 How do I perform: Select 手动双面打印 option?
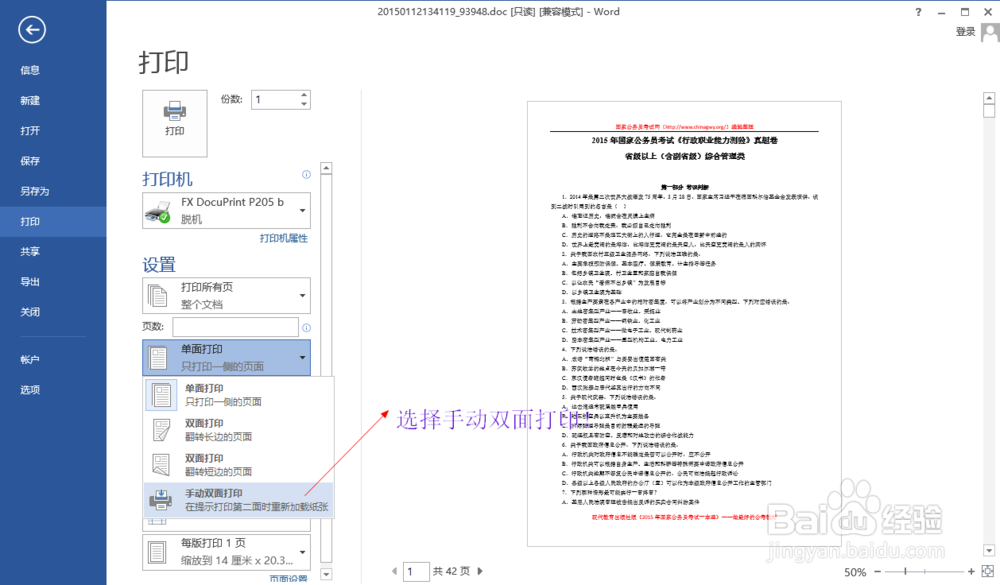click(239, 500)
